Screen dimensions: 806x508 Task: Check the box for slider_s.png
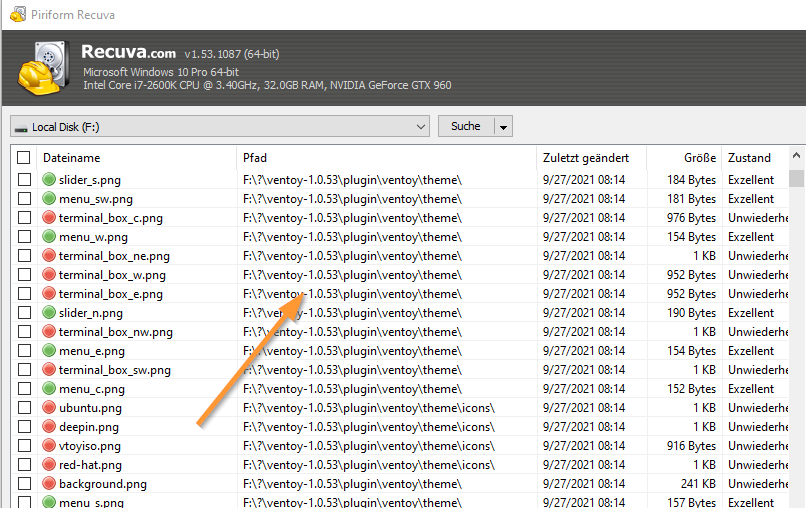pos(24,179)
